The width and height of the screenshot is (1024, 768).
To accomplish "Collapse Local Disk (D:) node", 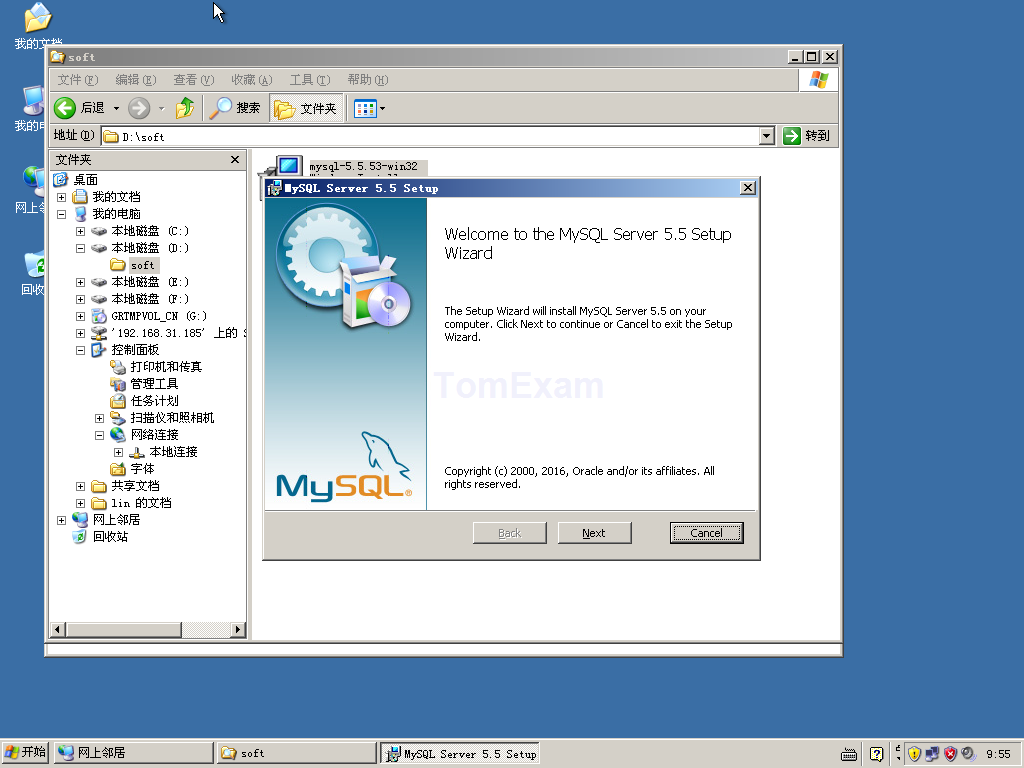I will tap(80, 248).
